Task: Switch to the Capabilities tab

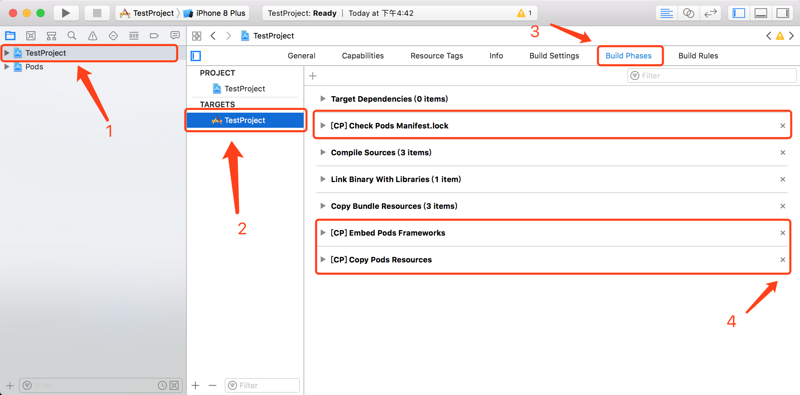Action: tap(363, 56)
